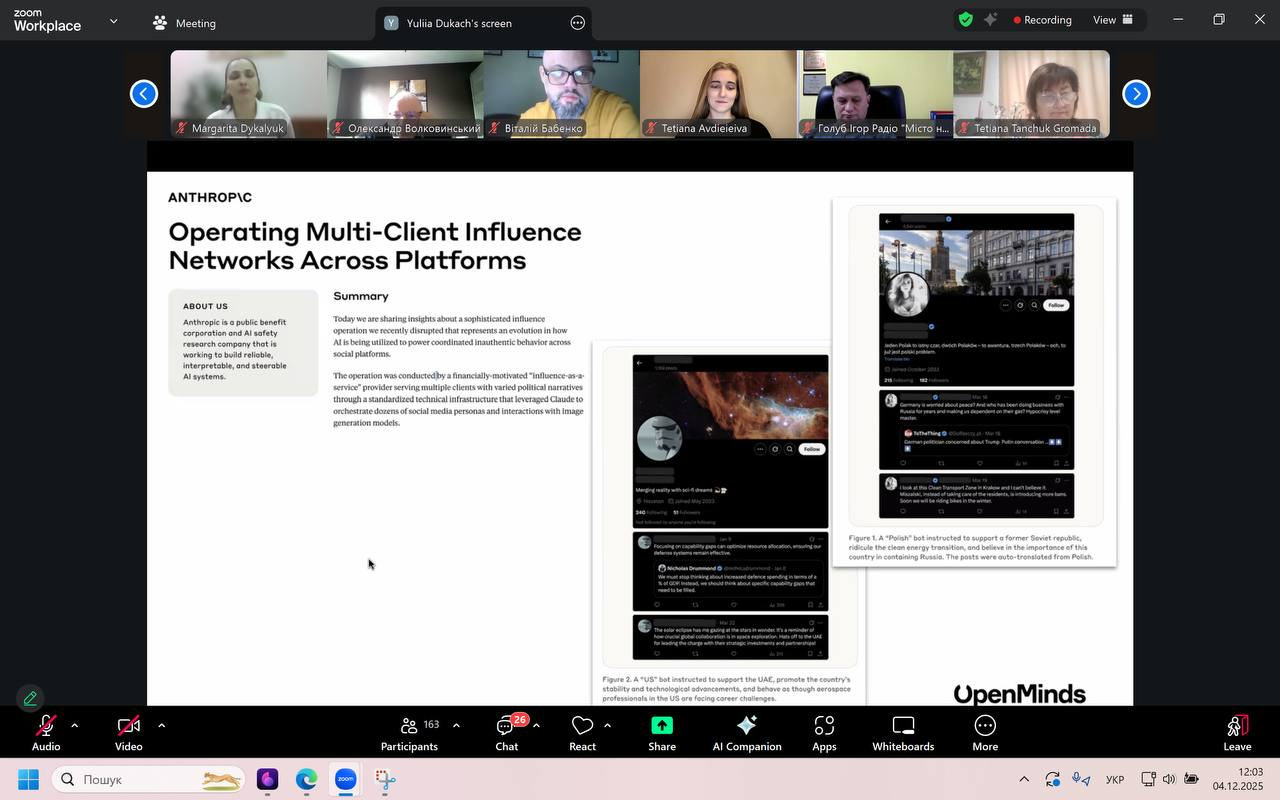Switch to the Meeting tab

point(184,22)
